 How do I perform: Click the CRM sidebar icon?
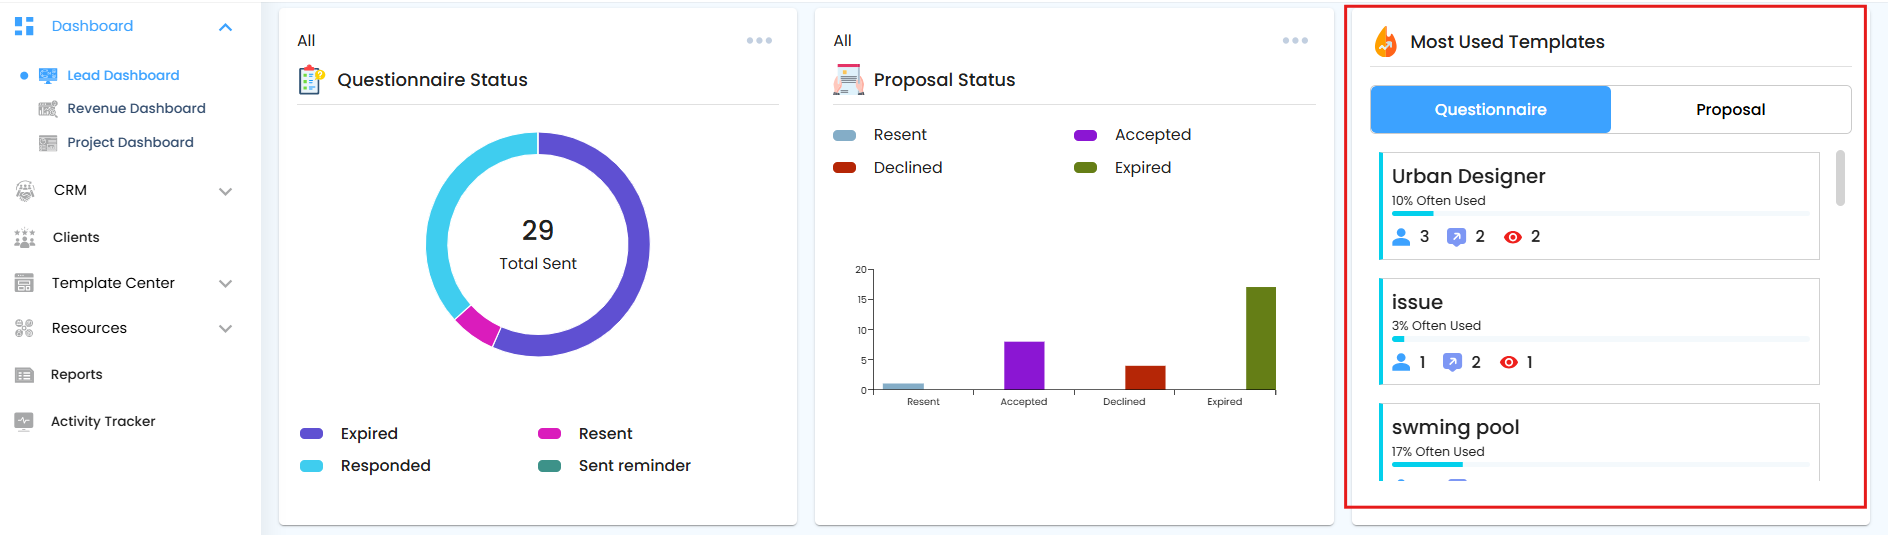tap(25, 190)
